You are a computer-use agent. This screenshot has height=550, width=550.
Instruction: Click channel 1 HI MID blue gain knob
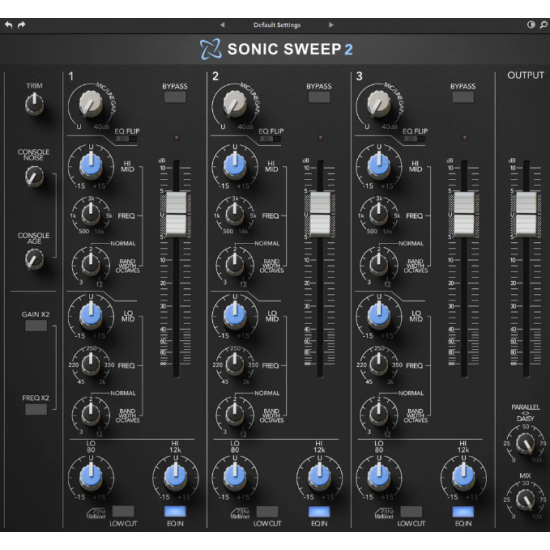pyautogui.click(x=91, y=165)
